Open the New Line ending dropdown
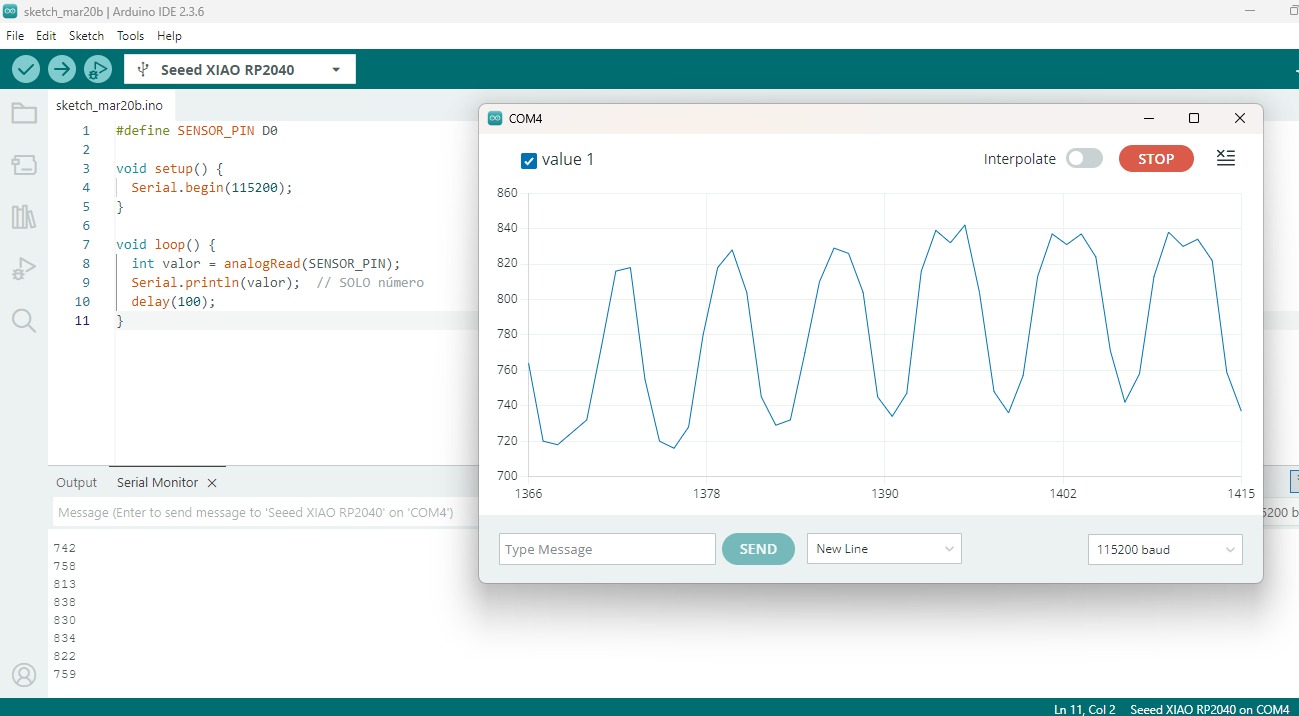This screenshot has width=1299, height=716. 884,549
